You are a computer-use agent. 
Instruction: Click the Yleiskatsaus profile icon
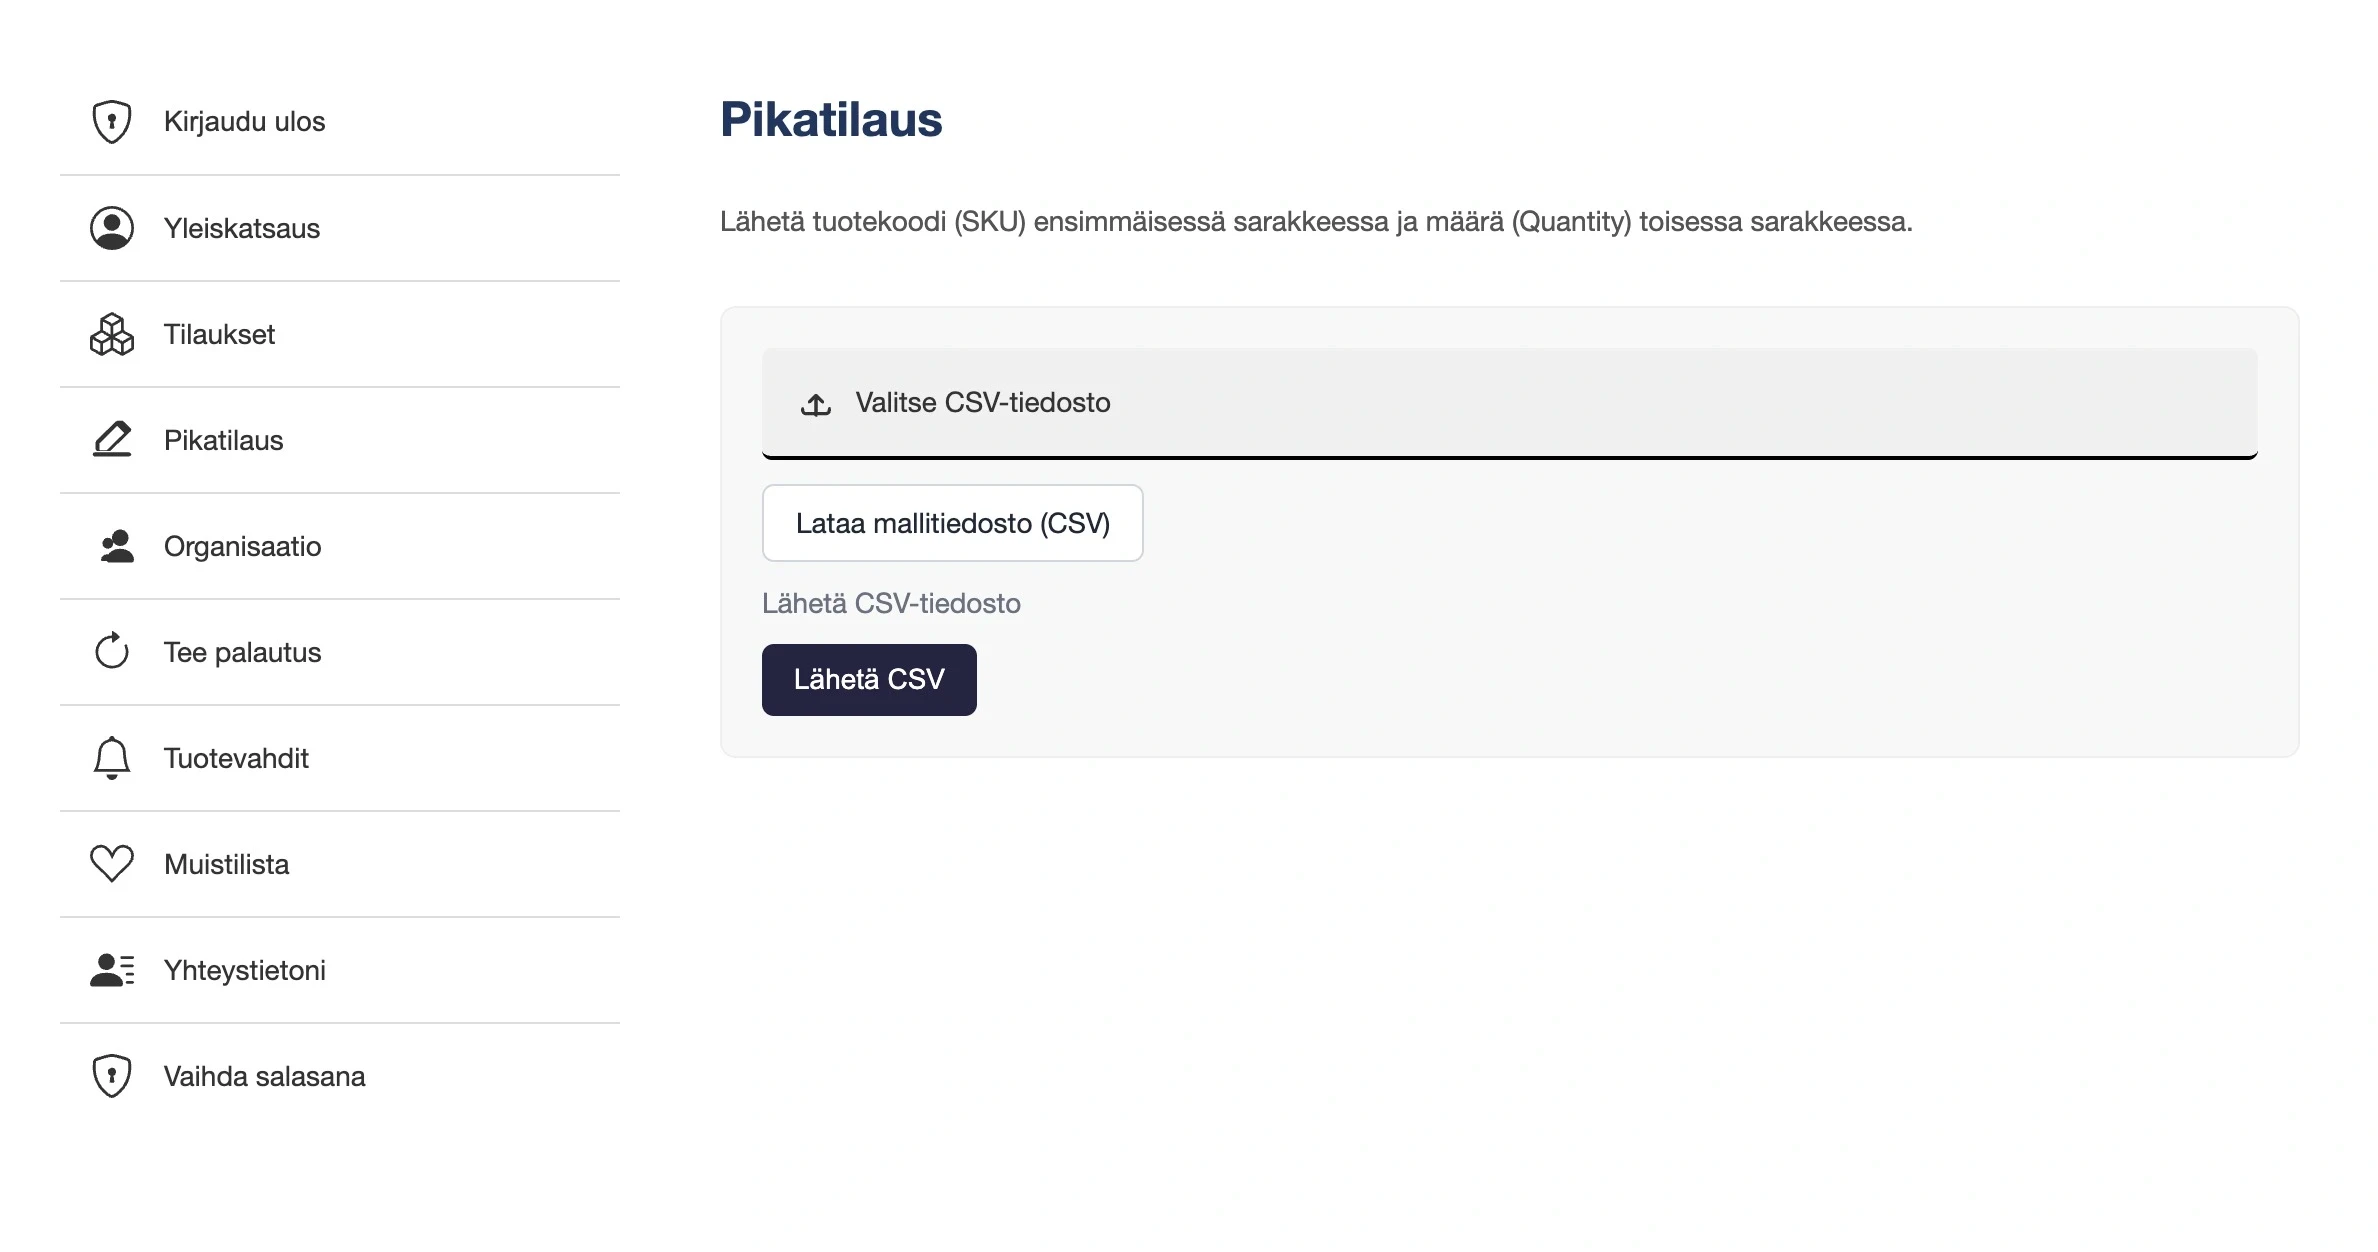click(111, 227)
